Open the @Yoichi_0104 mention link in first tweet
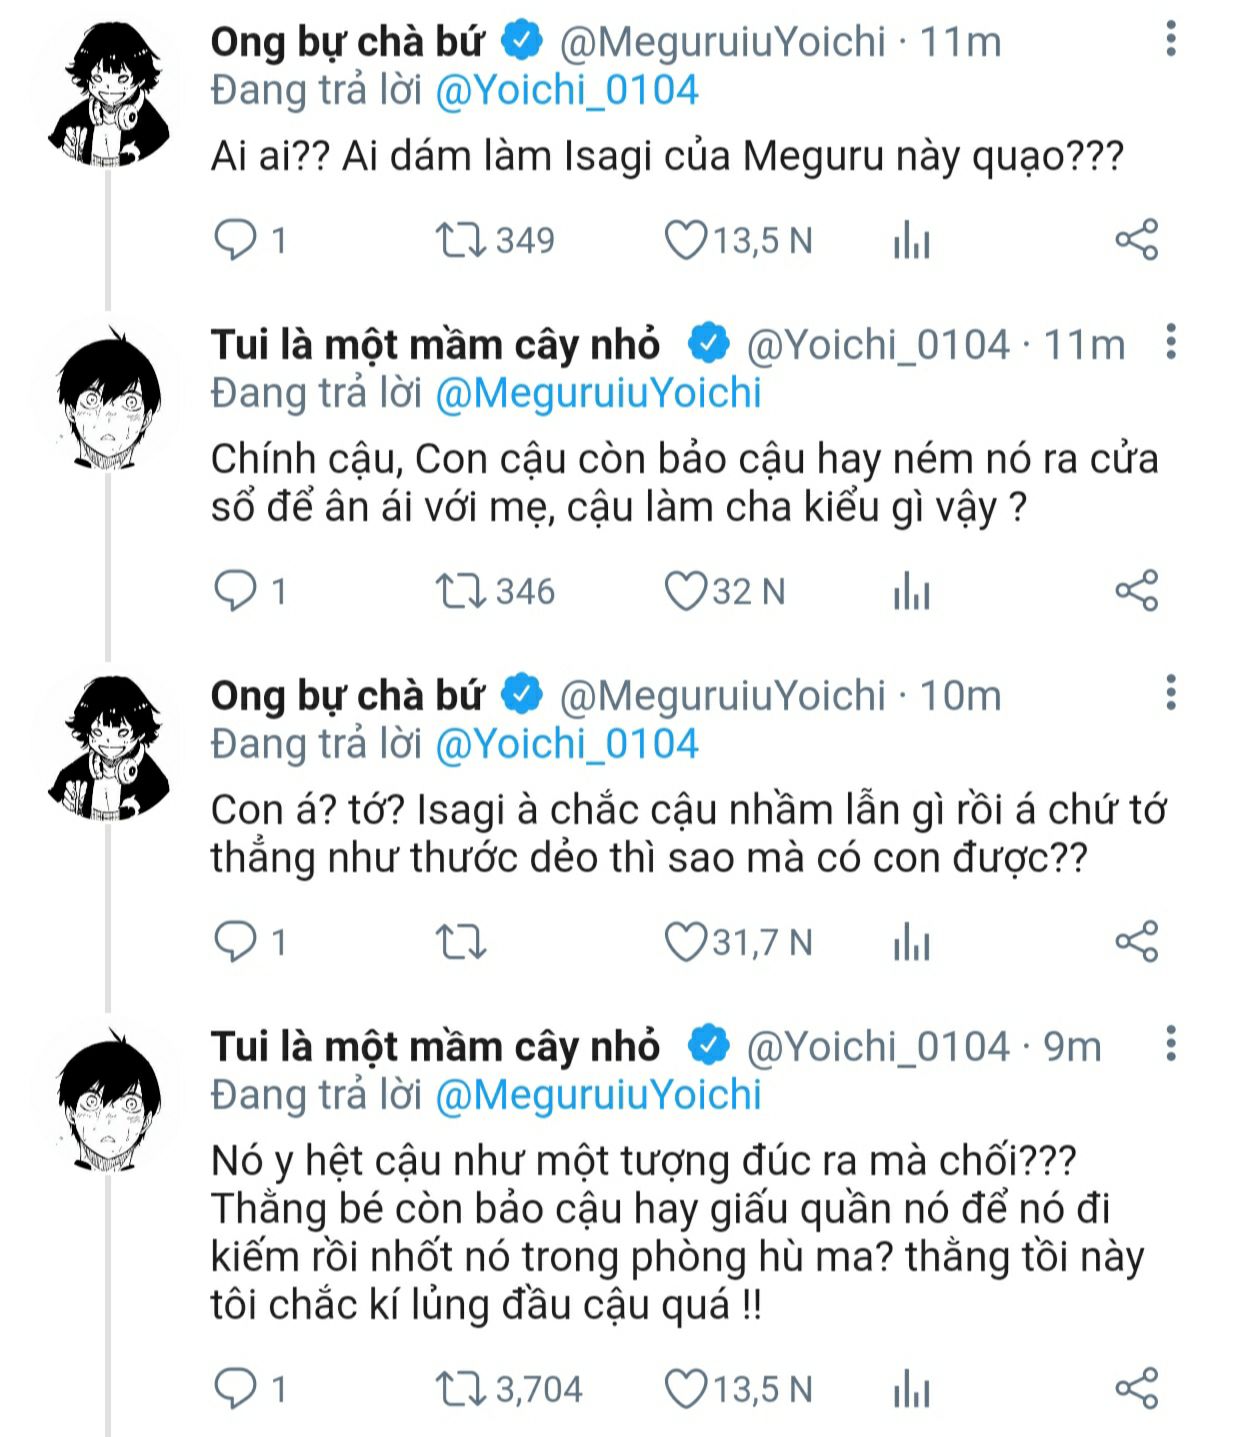 click(566, 91)
